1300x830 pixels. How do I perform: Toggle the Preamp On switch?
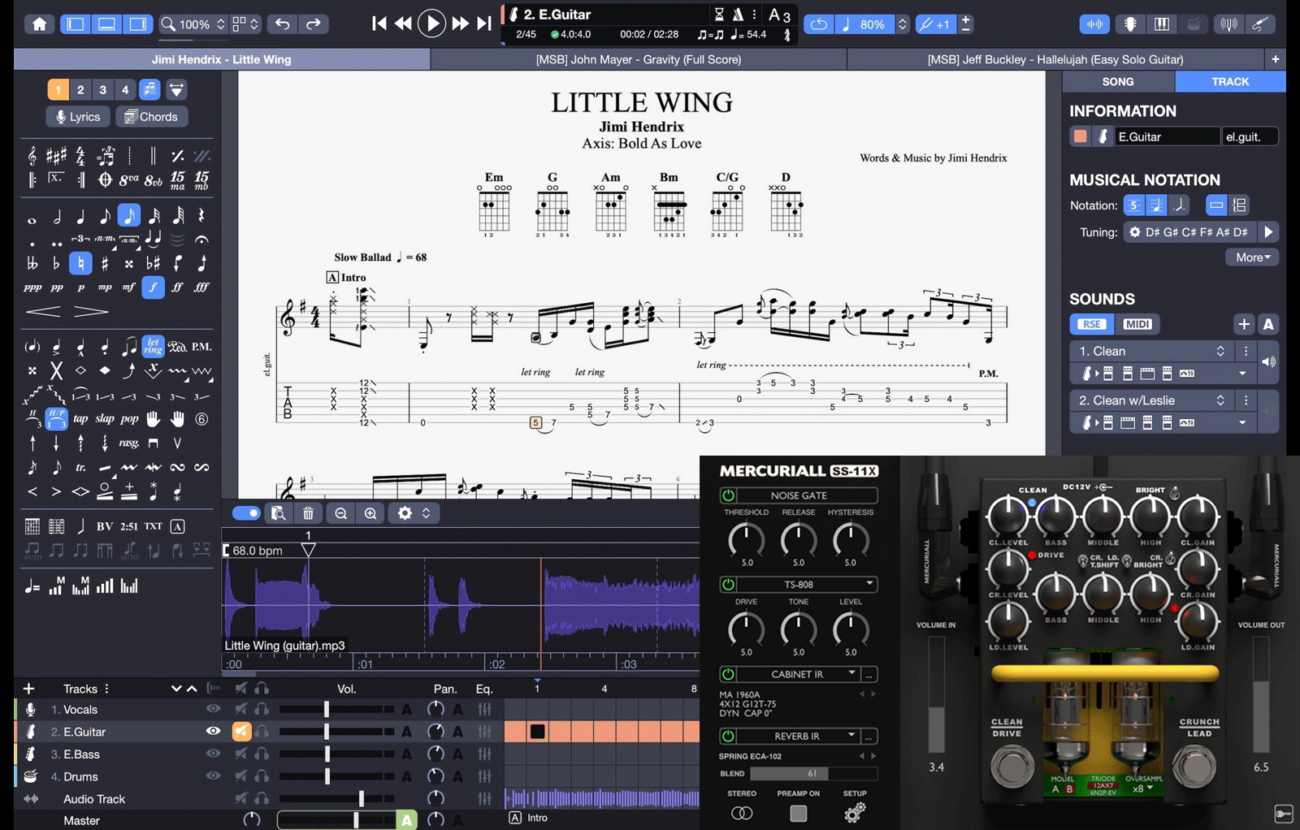pos(798,813)
